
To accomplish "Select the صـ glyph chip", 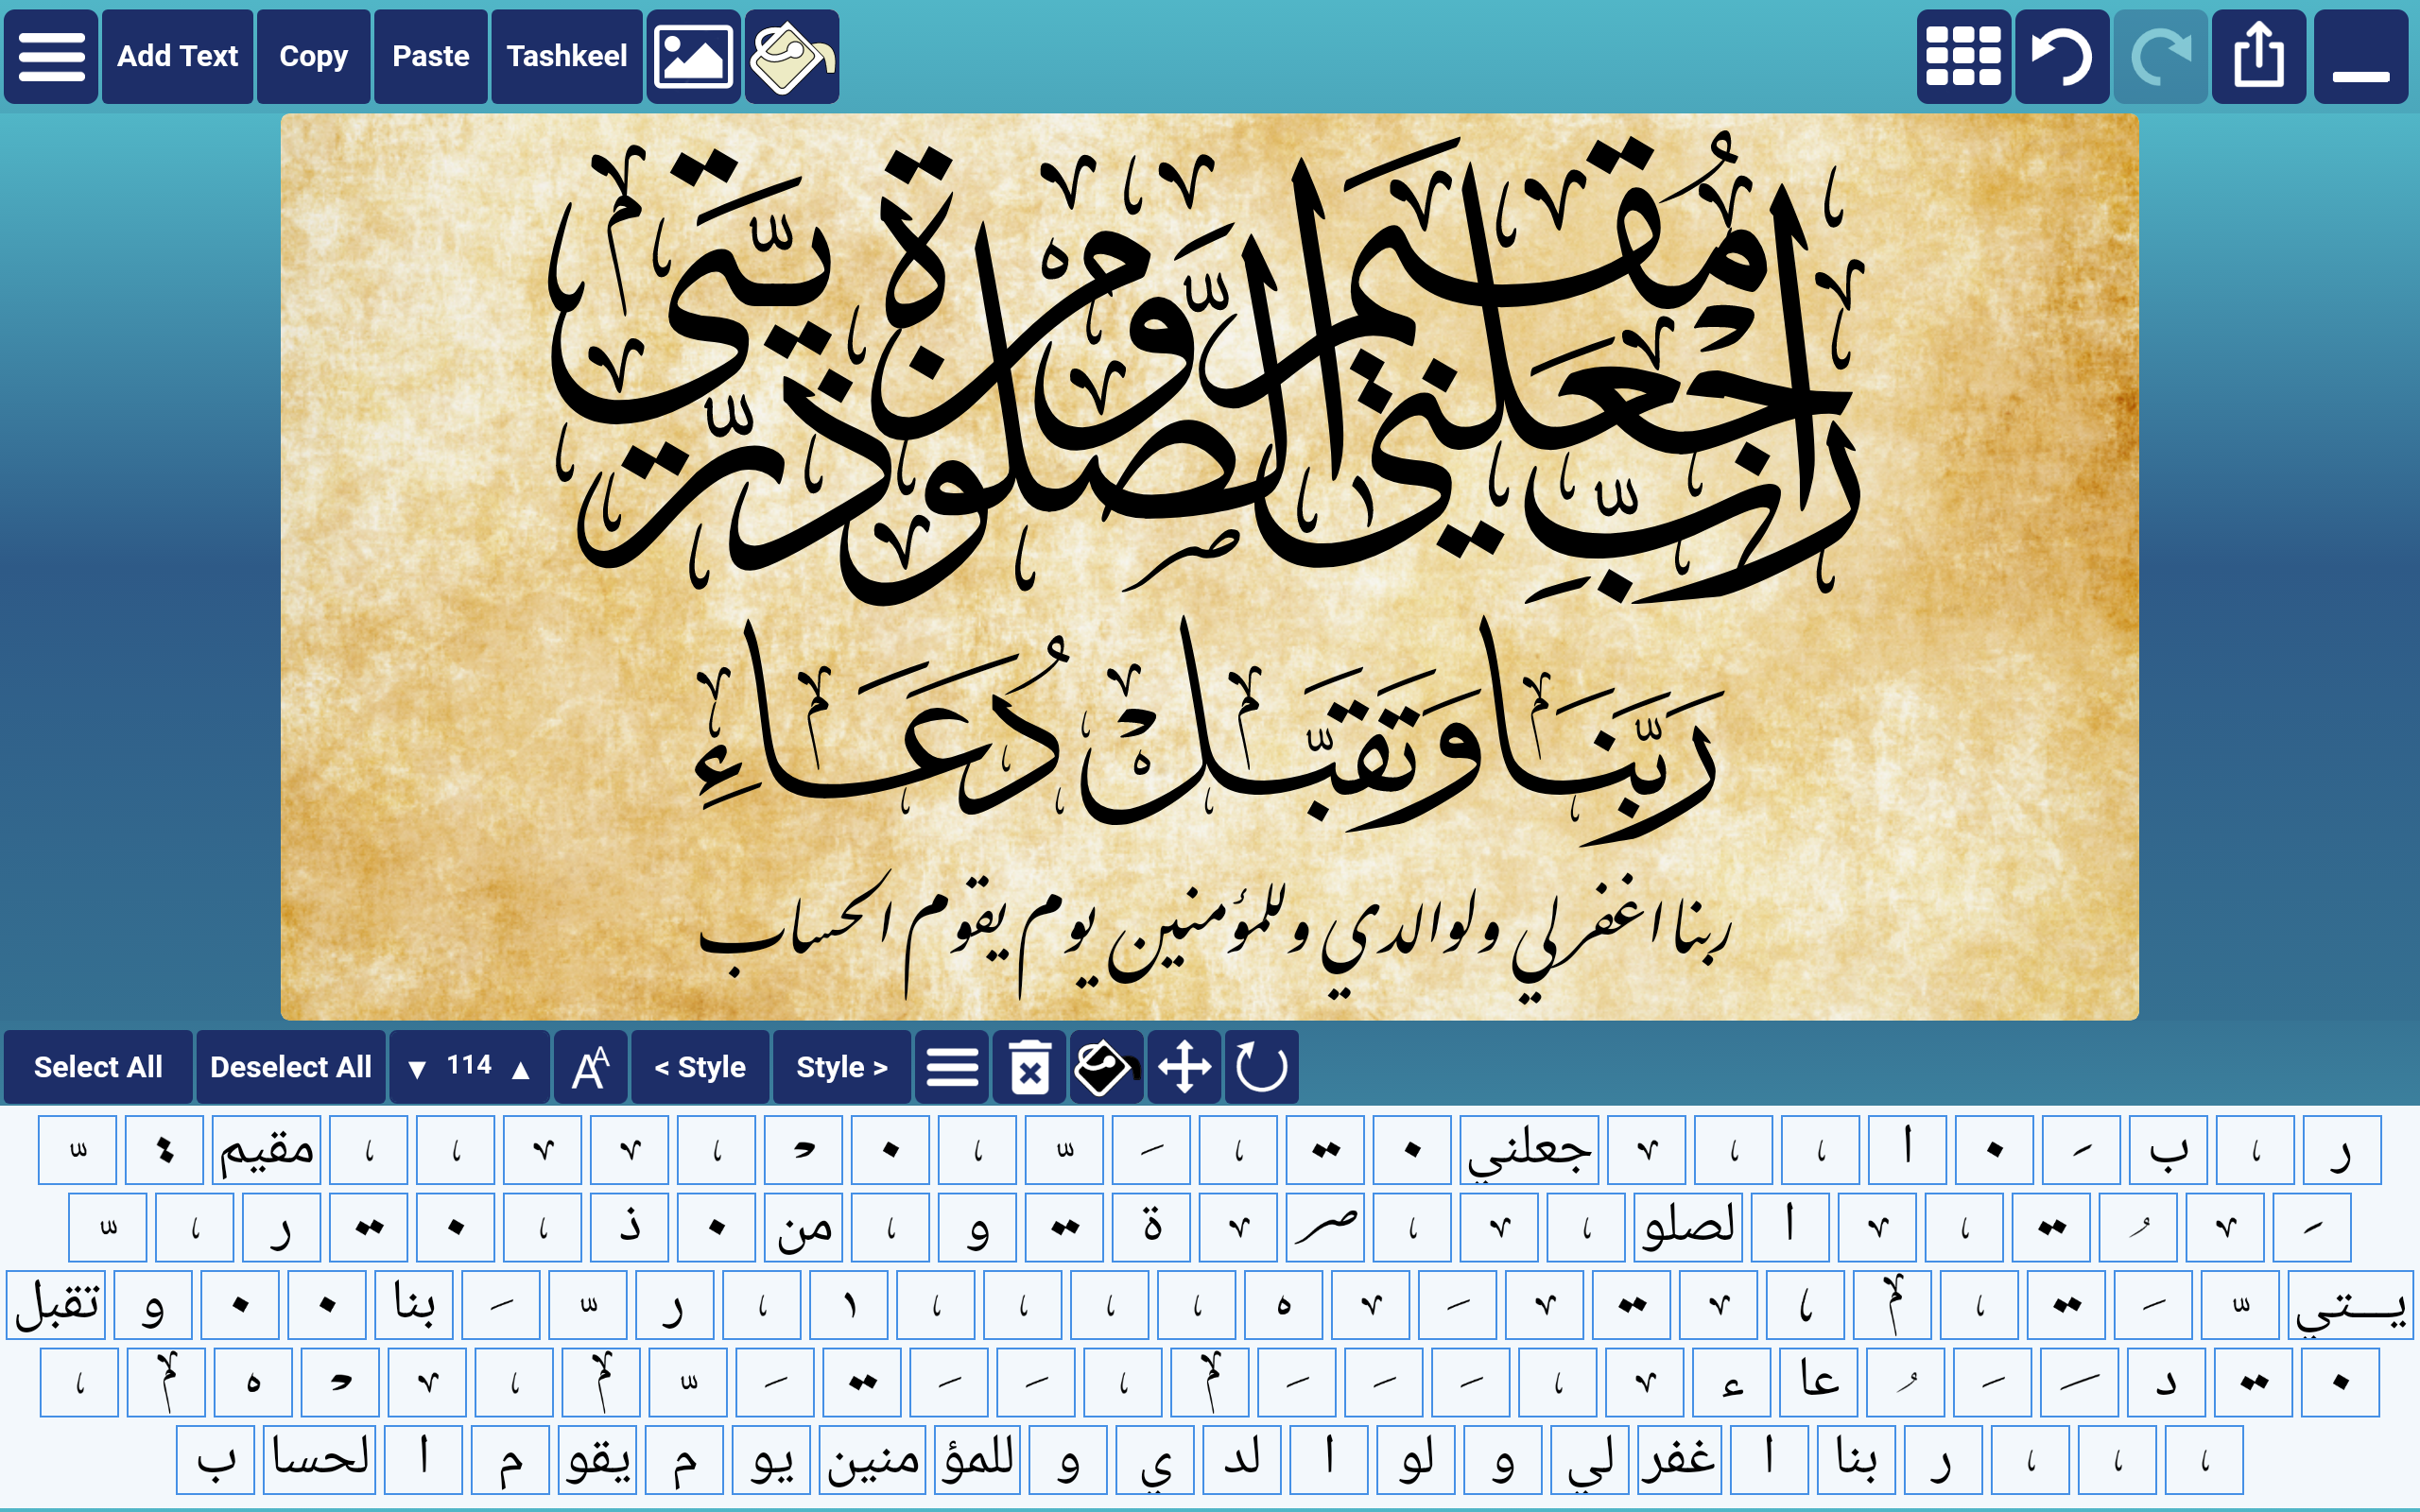I will [x=1326, y=1227].
